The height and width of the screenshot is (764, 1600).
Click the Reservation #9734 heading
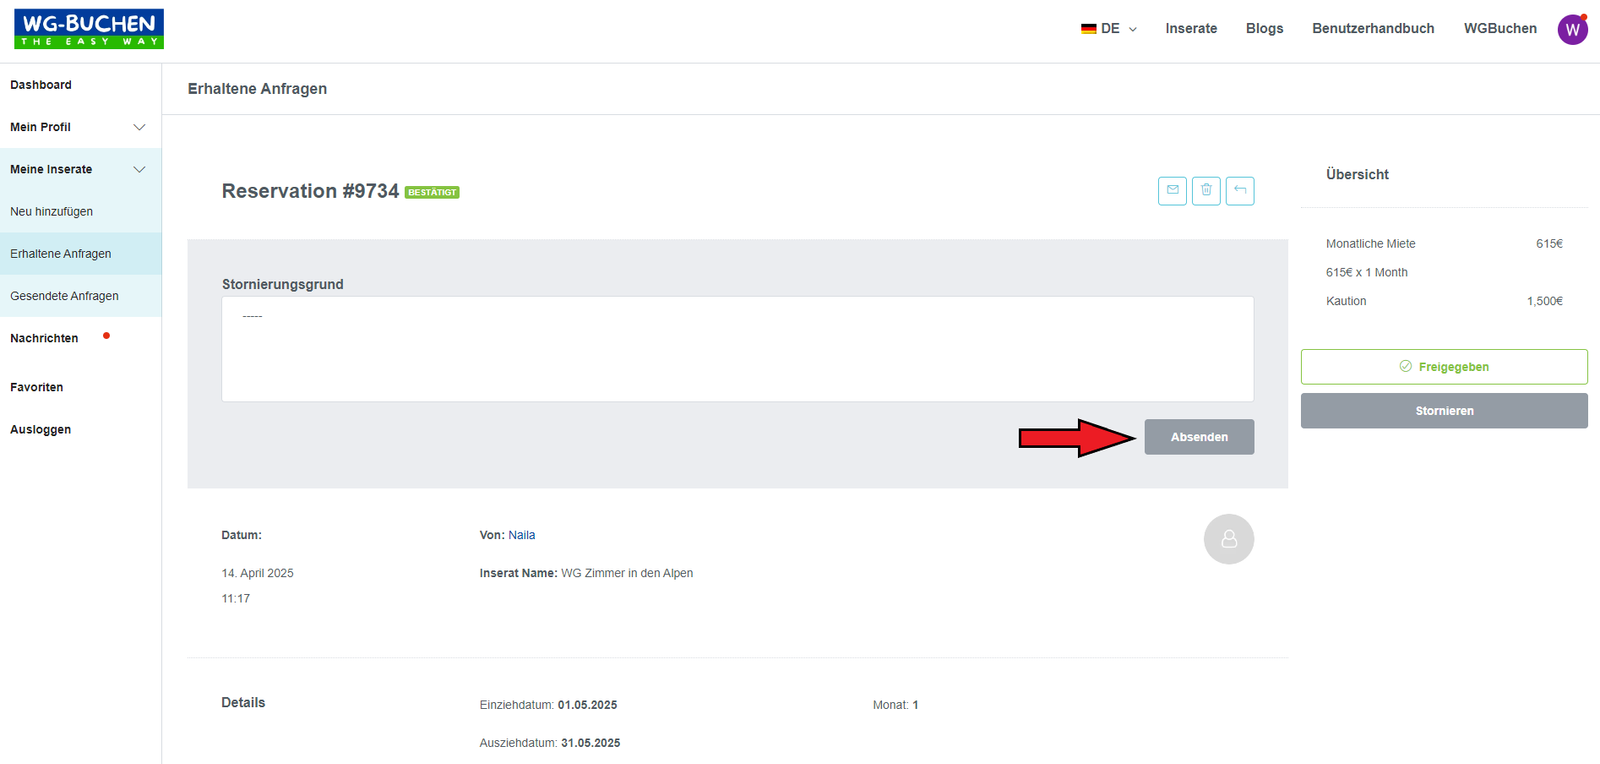(x=310, y=191)
